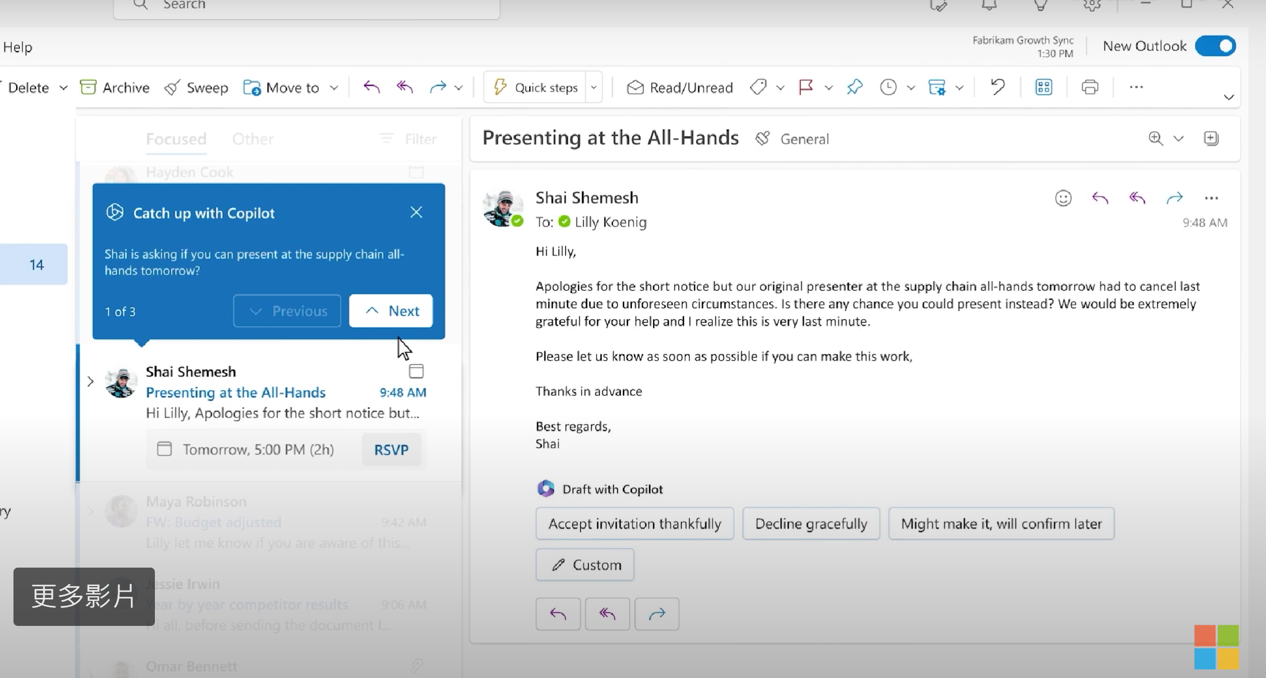Close the Catch up with Copilot popup
The image size is (1266, 678).
tap(416, 212)
